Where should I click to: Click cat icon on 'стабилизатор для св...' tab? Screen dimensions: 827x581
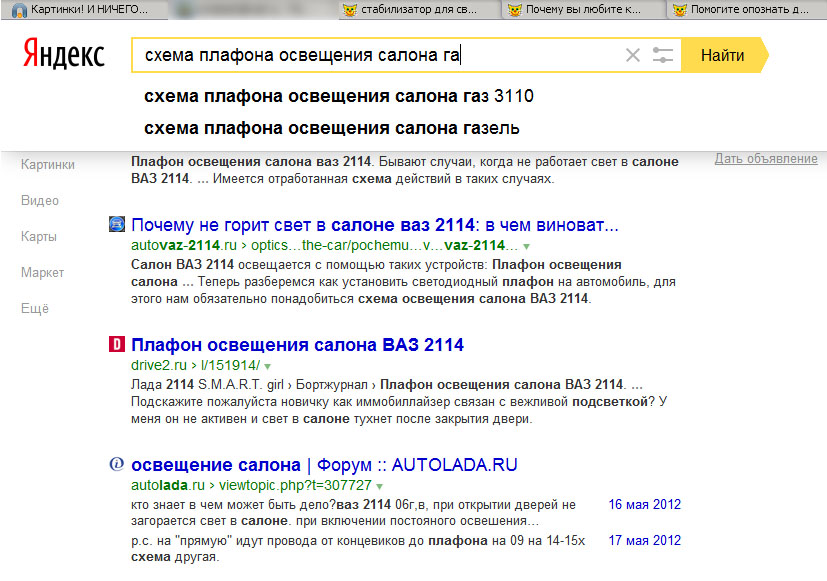350,10
